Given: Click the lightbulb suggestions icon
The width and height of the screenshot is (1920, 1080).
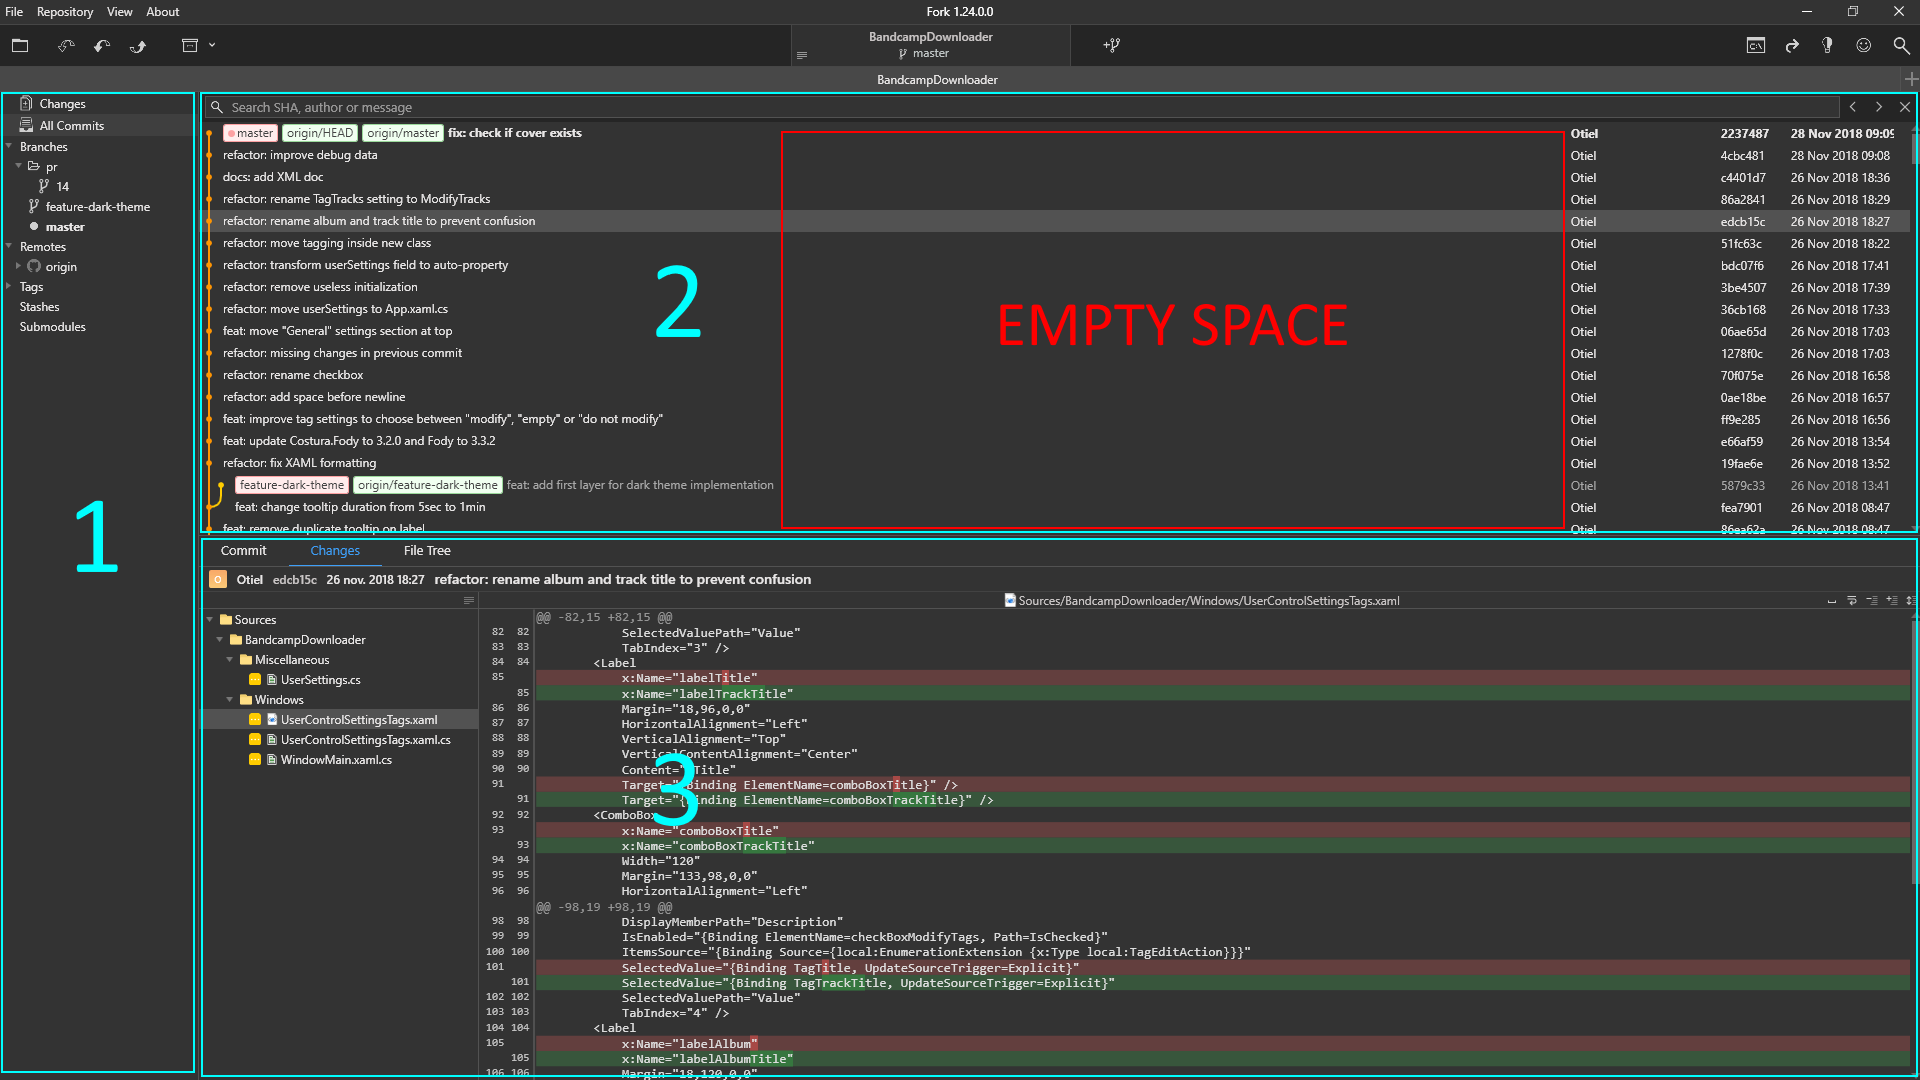Looking at the screenshot, I should click(1826, 45).
